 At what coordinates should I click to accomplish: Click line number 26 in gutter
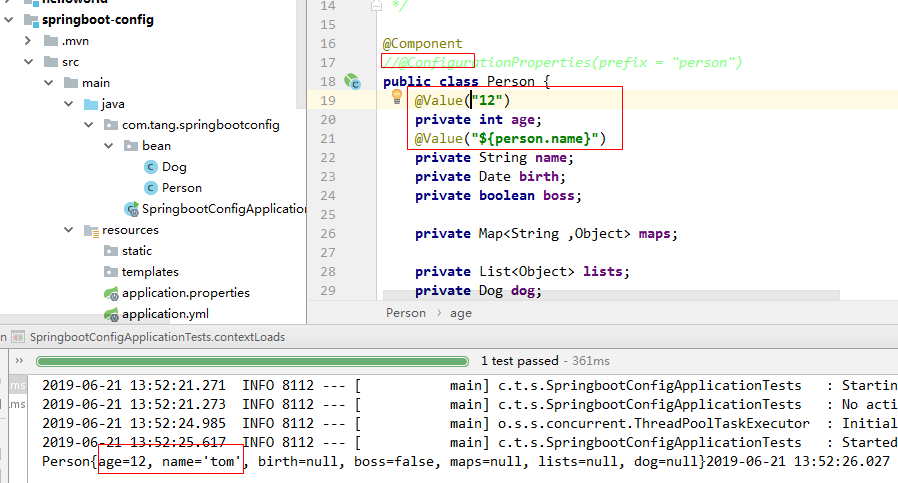tap(328, 234)
